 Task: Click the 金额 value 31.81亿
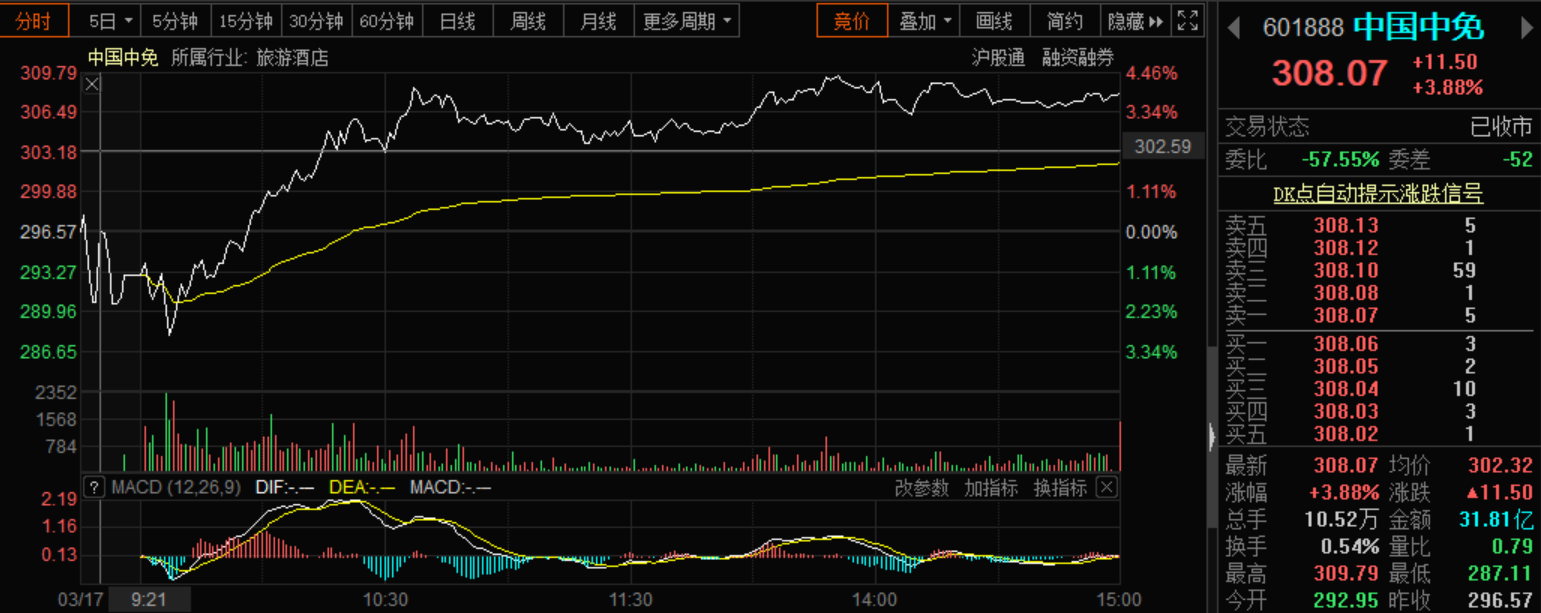click(1496, 519)
